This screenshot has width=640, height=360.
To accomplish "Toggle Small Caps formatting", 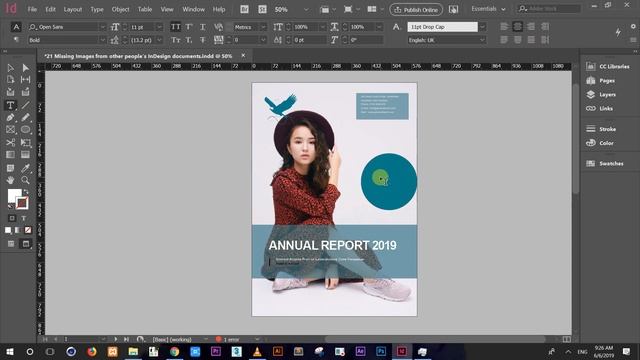I will pyautogui.click(x=176, y=40).
